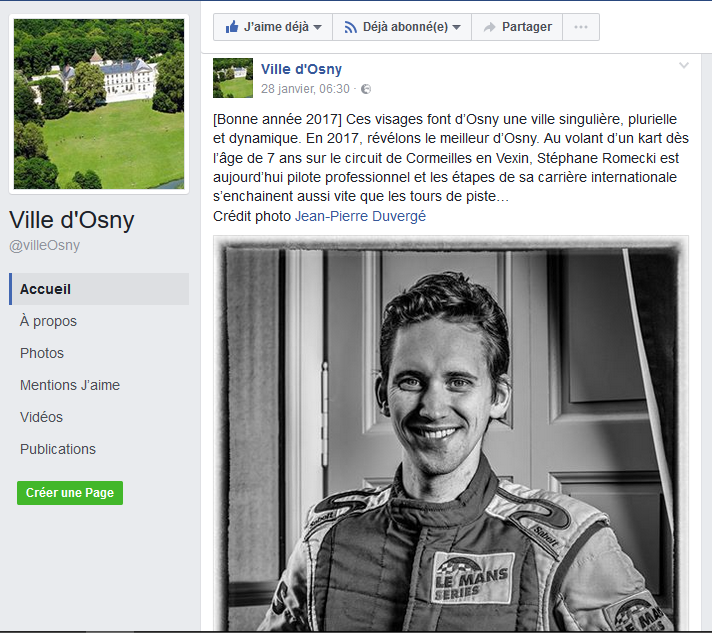Viewport: 712px width, 633px height.
Task: Click the globe privacy icon beside post date
Action: point(366,89)
